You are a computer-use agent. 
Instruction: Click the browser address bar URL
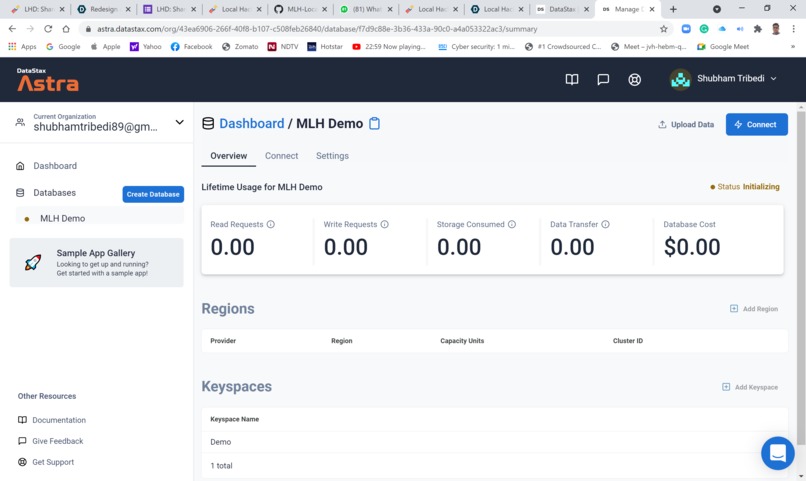click(317, 29)
